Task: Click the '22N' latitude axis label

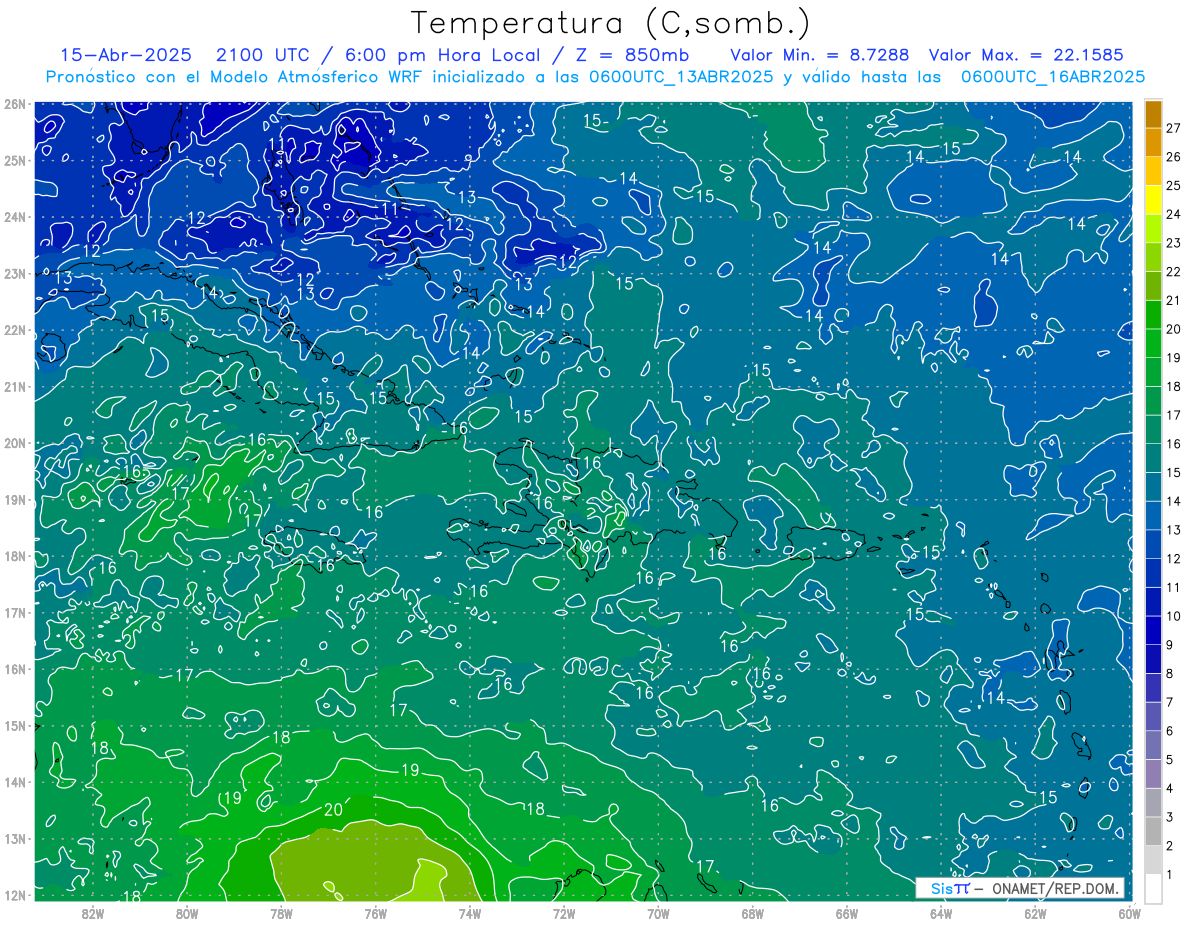Action: [x=14, y=330]
